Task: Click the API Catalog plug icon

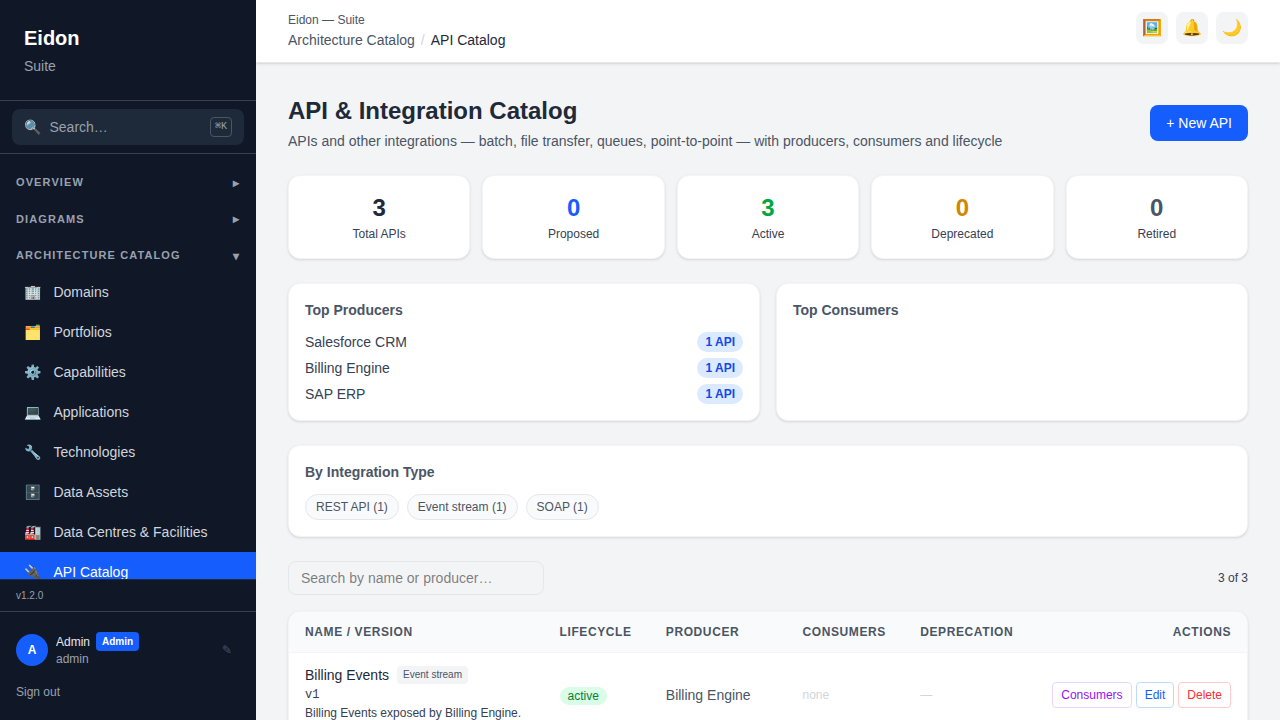Action: [x=33, y=572]
